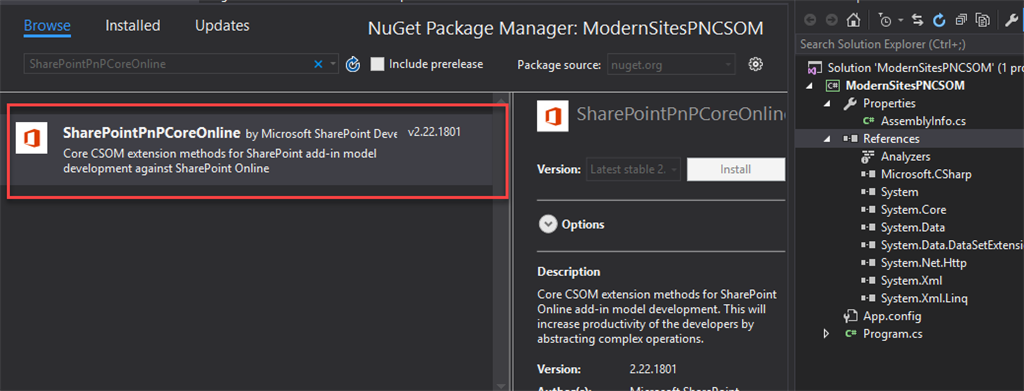The width and height of the screenshot is (1024, 391).
Task: Open the Version dropdown showing Latest stable
Action: pyautogui.click(x=634, y=169)
